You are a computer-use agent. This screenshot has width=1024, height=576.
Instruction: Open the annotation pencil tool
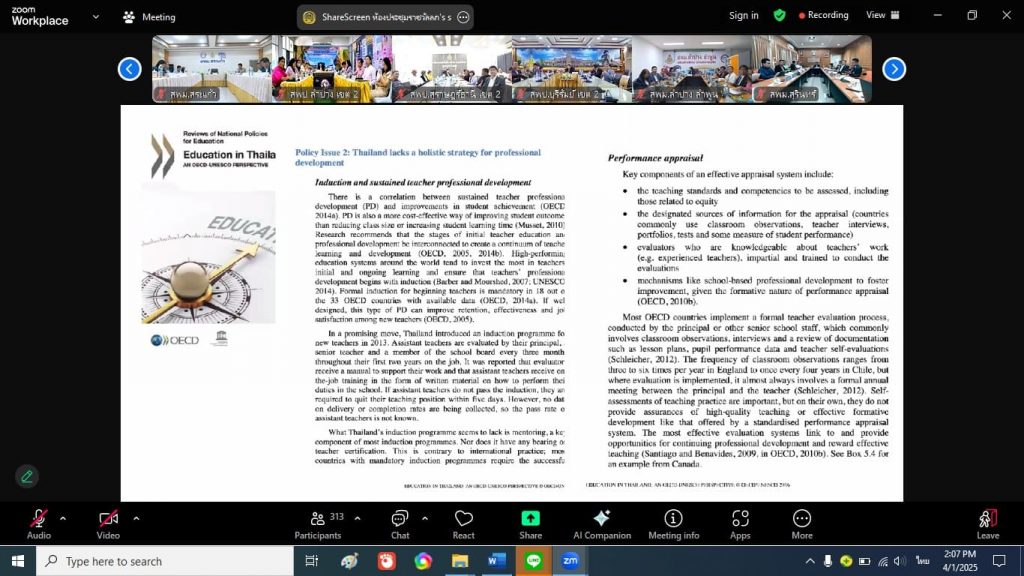coord(27,477)
